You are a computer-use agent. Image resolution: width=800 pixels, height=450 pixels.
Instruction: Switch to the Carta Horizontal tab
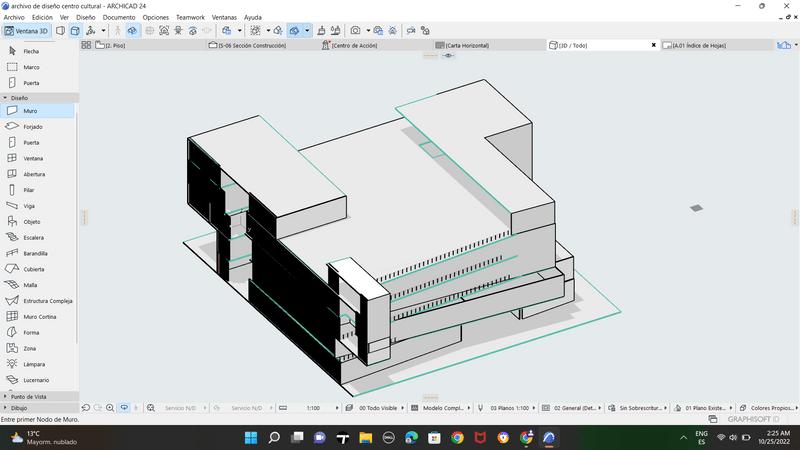(468, 45)
